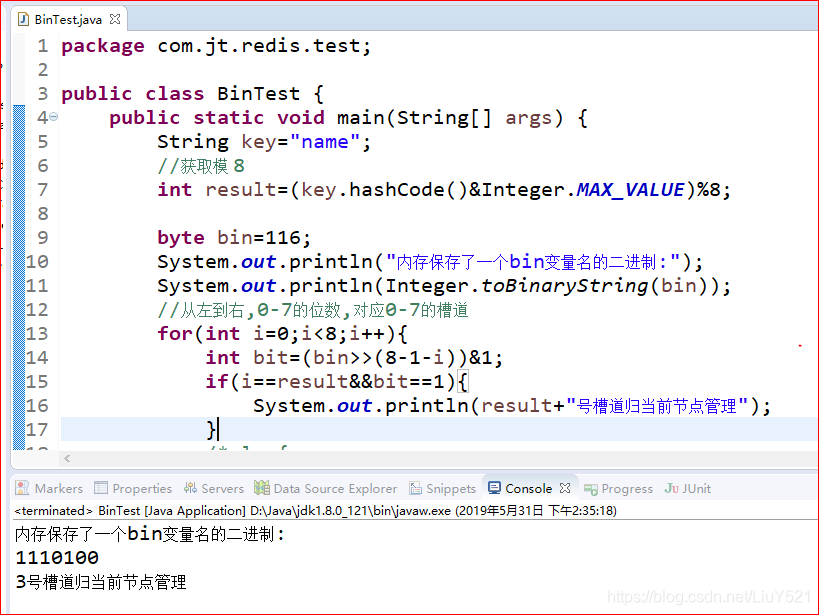The height and width of the screenshot is (615, 819).
Task: Click the println statement on line 16
Action: click(512, 405)
